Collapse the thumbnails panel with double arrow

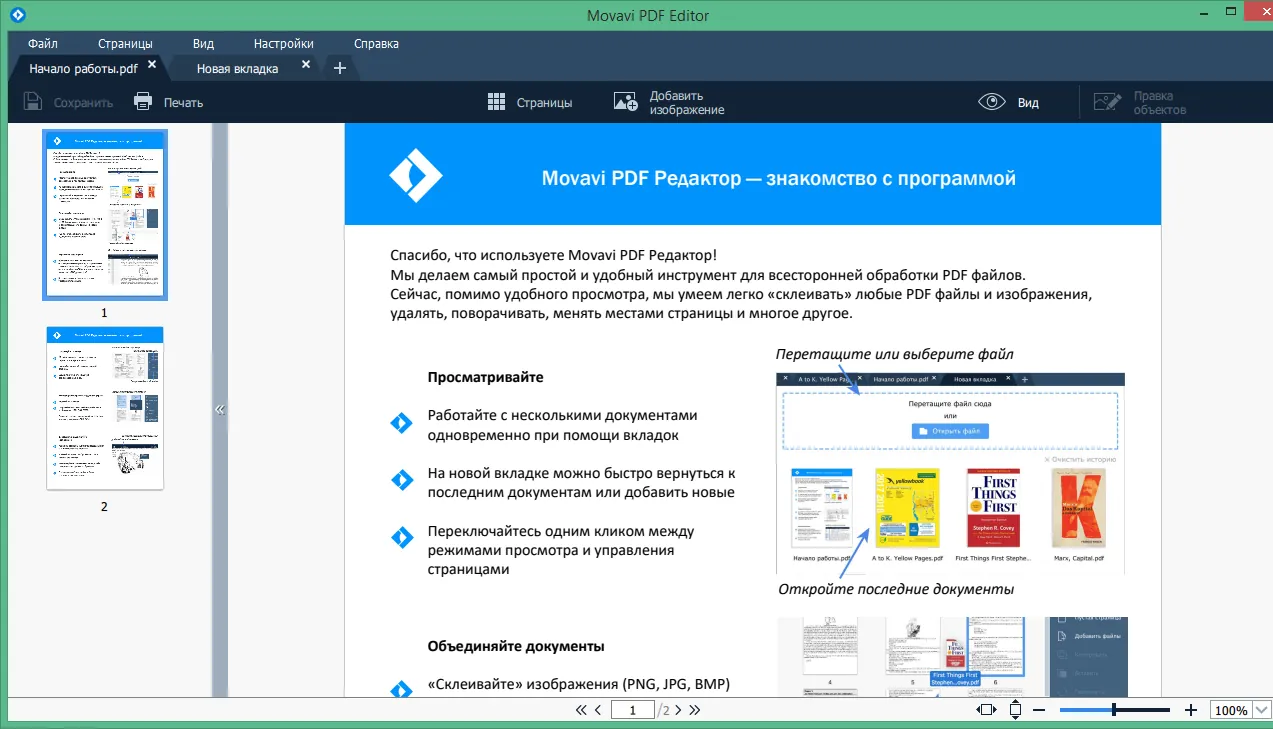220,409
